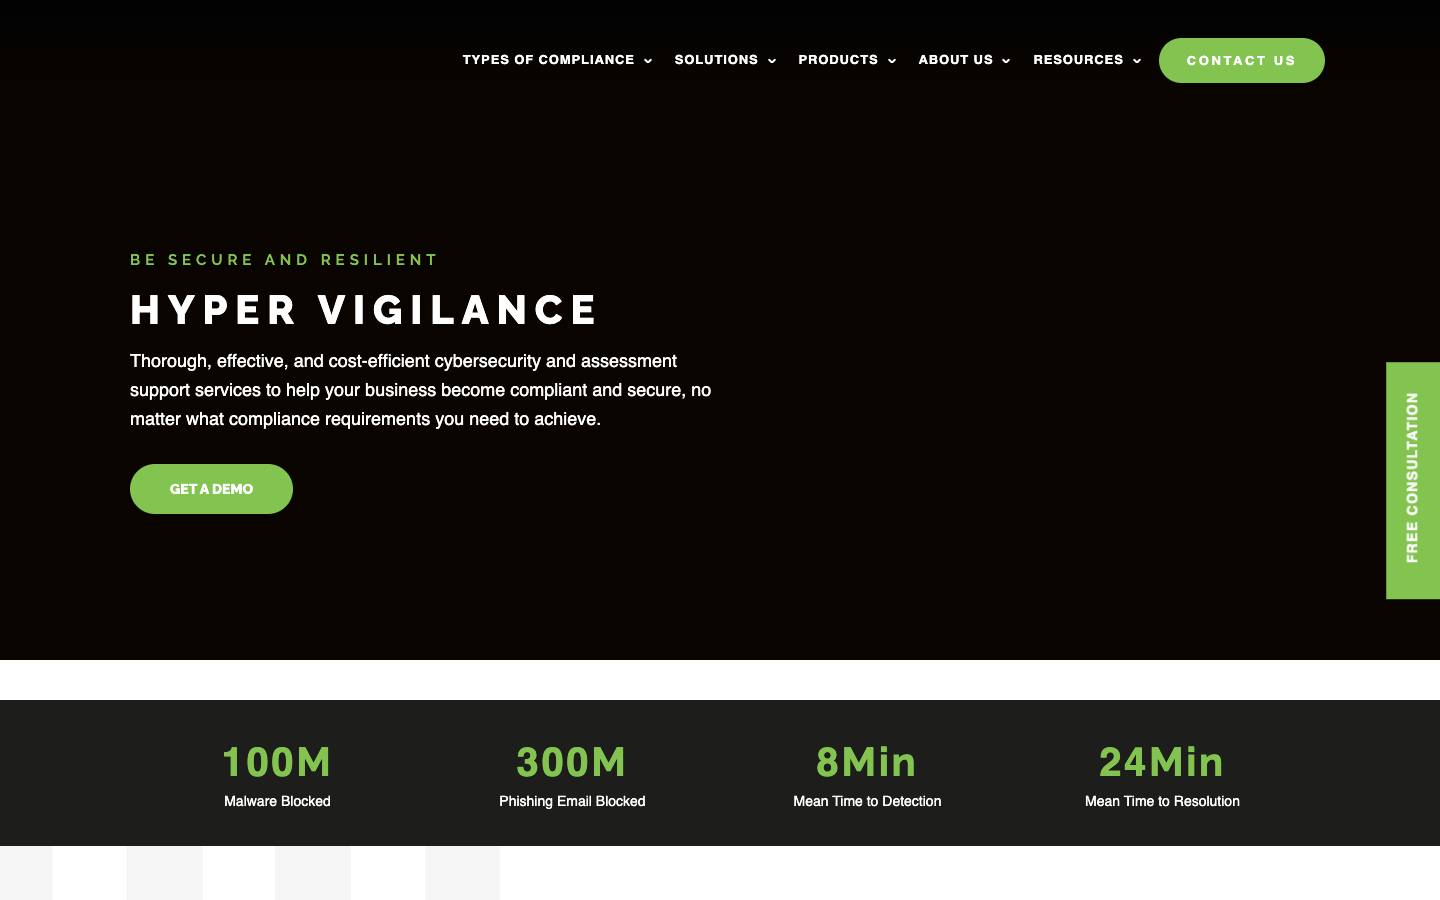1440x900 pixels.
Task: Click the Be Secure and Resilient tagline
Action: pyautogui.click(x=284, y=260)
